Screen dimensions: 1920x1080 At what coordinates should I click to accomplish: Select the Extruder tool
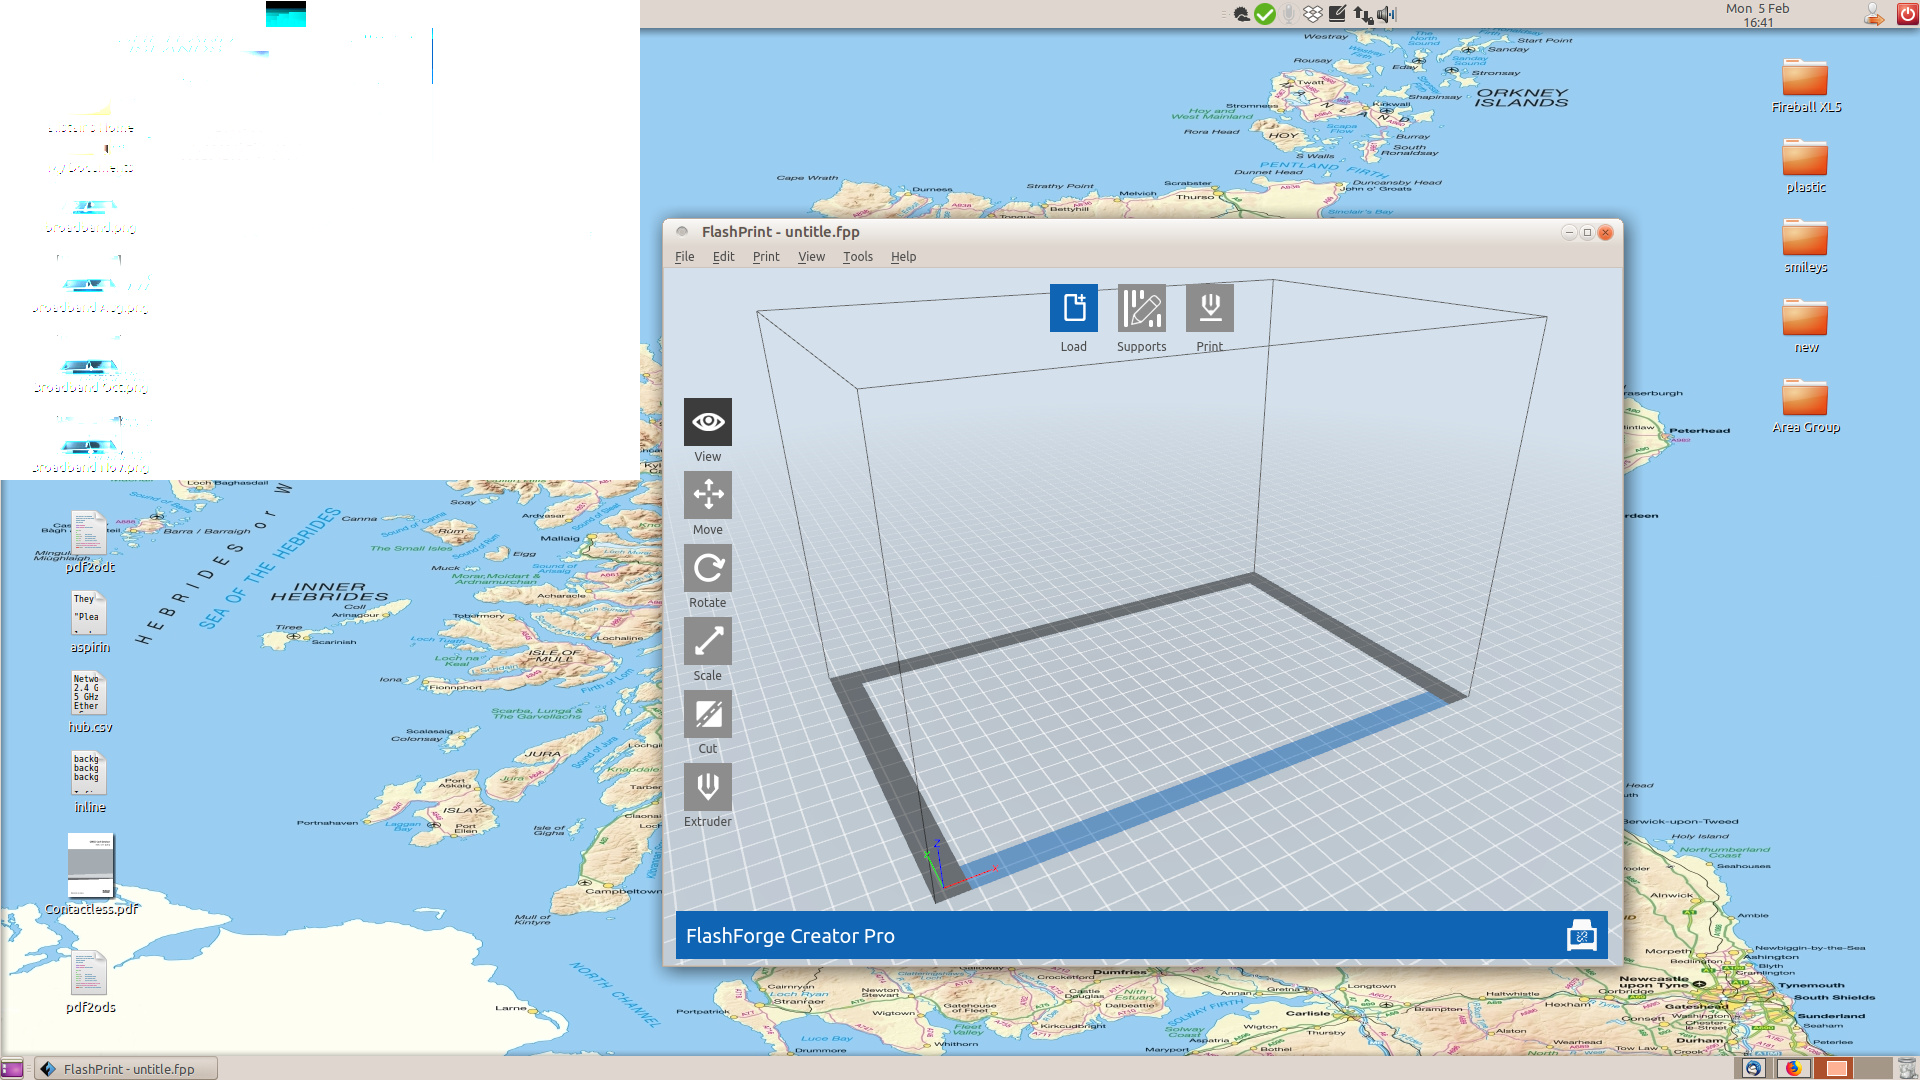707,787
